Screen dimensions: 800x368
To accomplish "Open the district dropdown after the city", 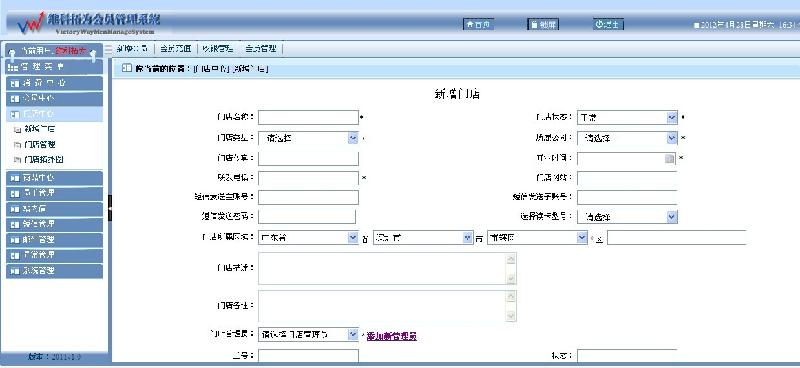I will (x=538, y=238).
